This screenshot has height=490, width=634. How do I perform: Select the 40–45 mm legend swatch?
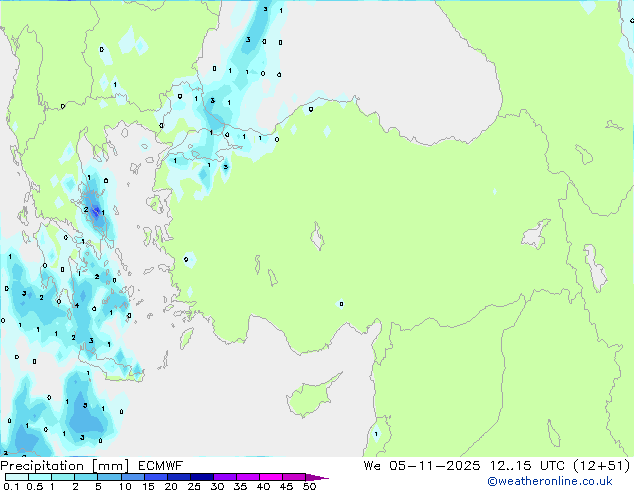click(x=271, y=477)
